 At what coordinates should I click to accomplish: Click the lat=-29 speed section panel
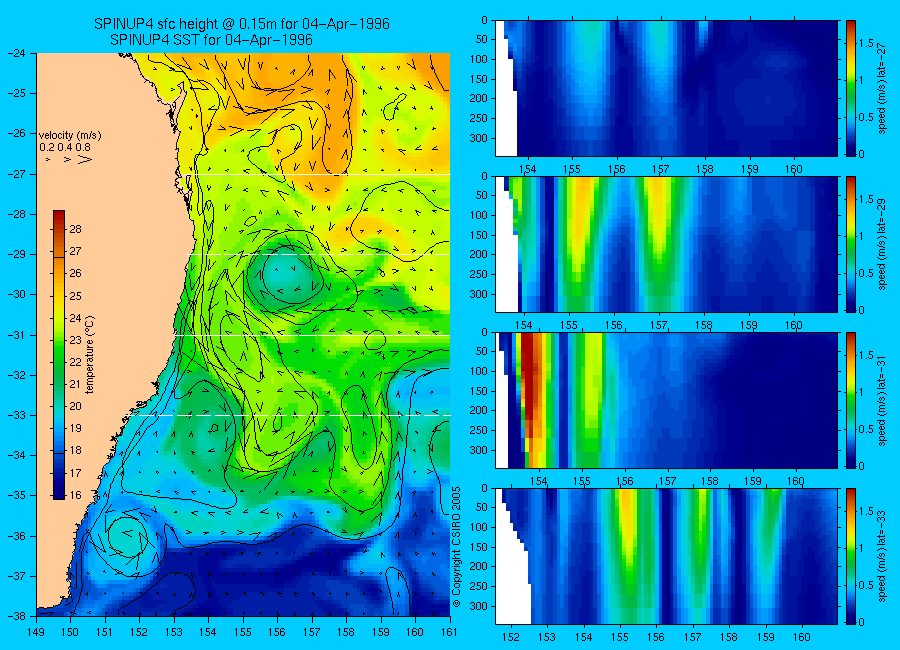point(666,244)
